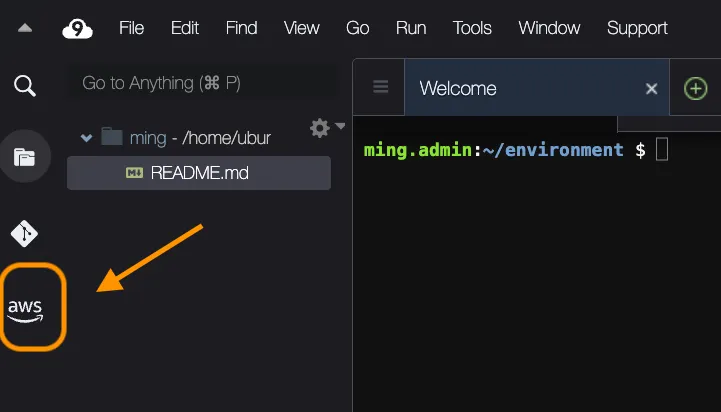721x412 pixels.
Task: Expand dropdown arrow beside gear icon
Action: pos(340,126)
